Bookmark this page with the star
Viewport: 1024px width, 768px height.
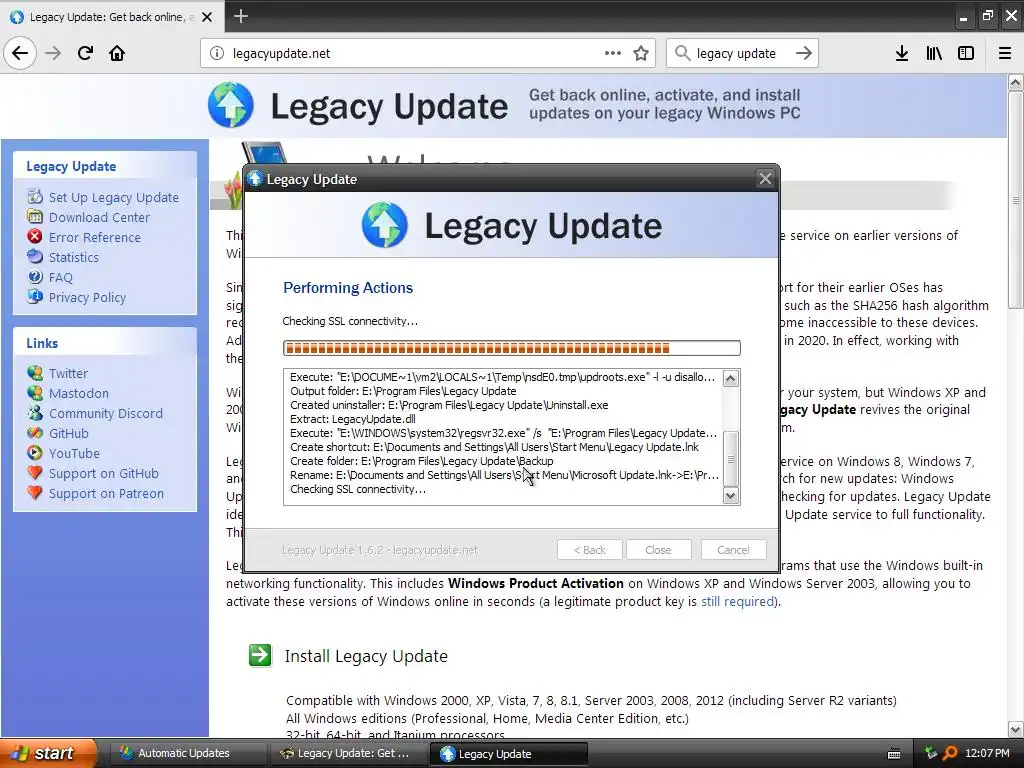point(641,53)
